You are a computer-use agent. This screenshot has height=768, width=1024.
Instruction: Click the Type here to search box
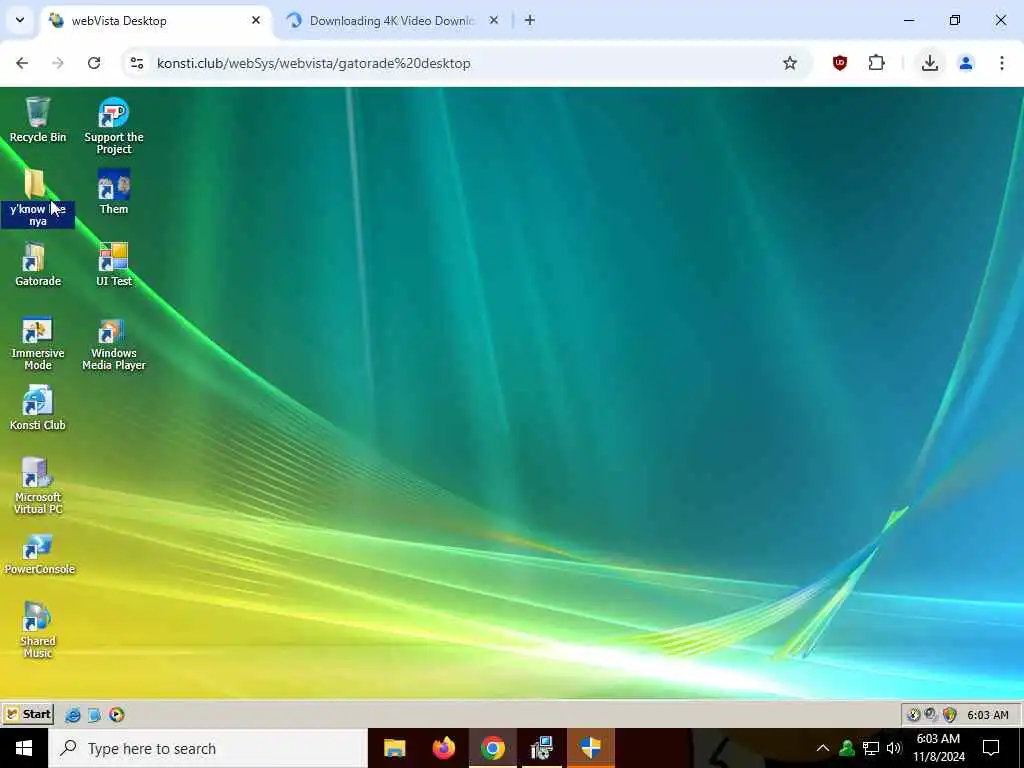(208, 748)
